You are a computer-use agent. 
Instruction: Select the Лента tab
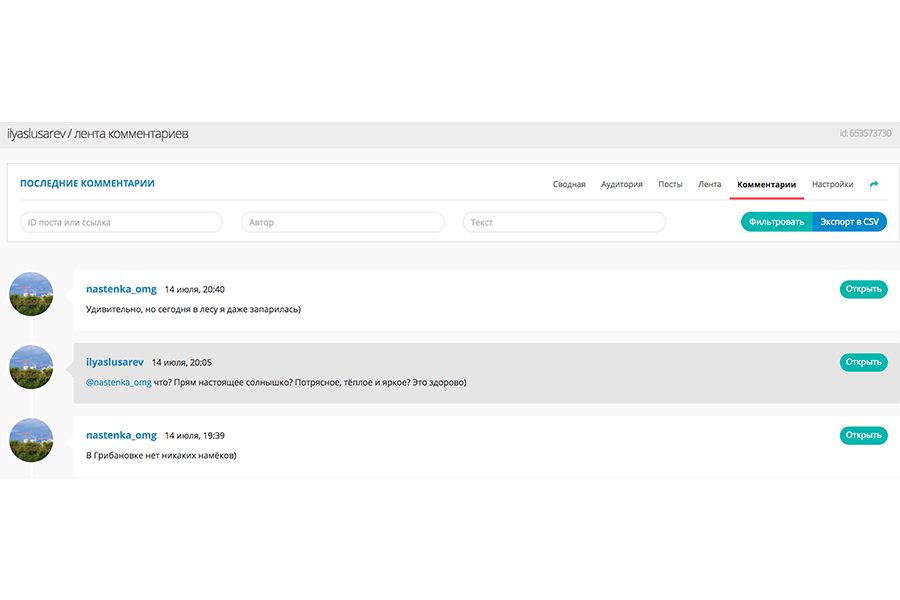[x=709, y=184]
